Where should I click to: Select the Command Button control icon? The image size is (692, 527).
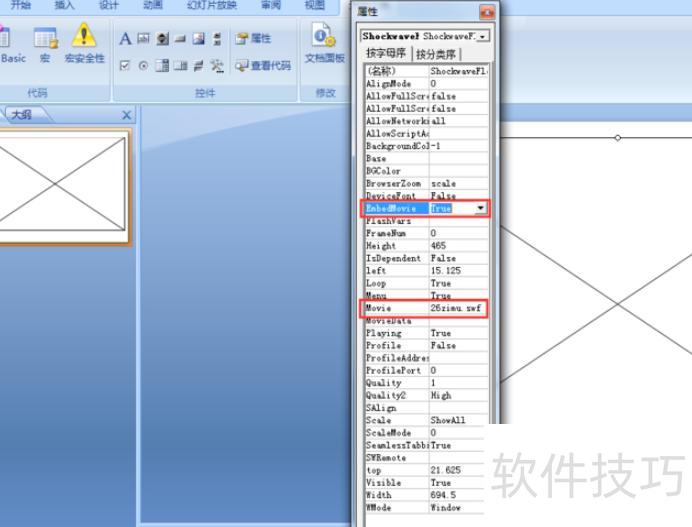[180, 39]
